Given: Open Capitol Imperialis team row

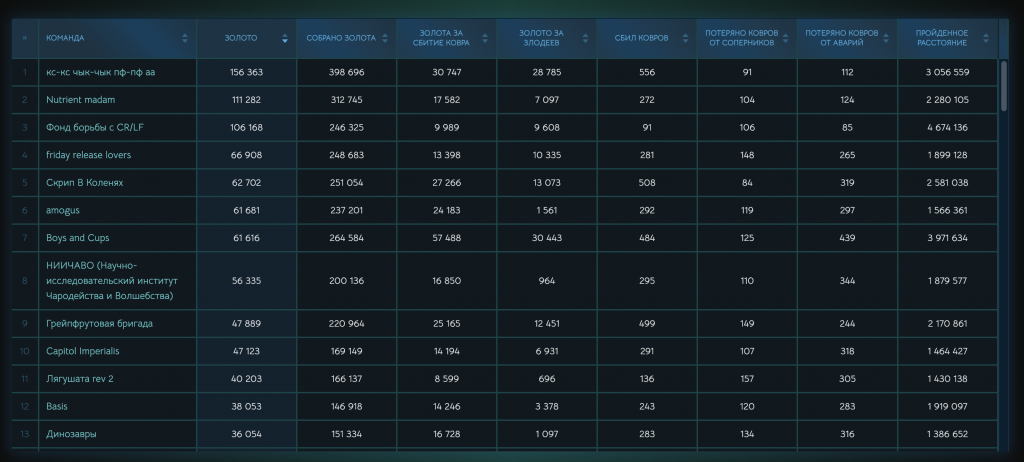Looking at the screenshot, I should point(83,352).
